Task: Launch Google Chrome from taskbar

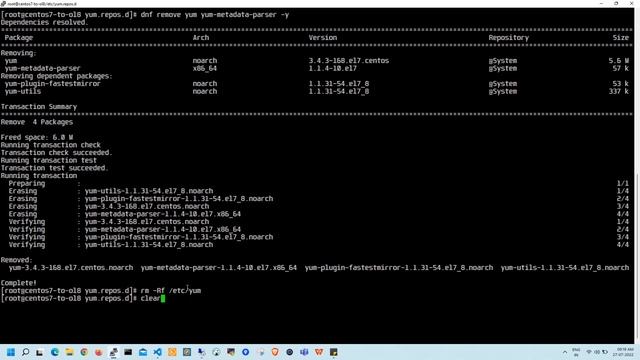Action: 84,352
